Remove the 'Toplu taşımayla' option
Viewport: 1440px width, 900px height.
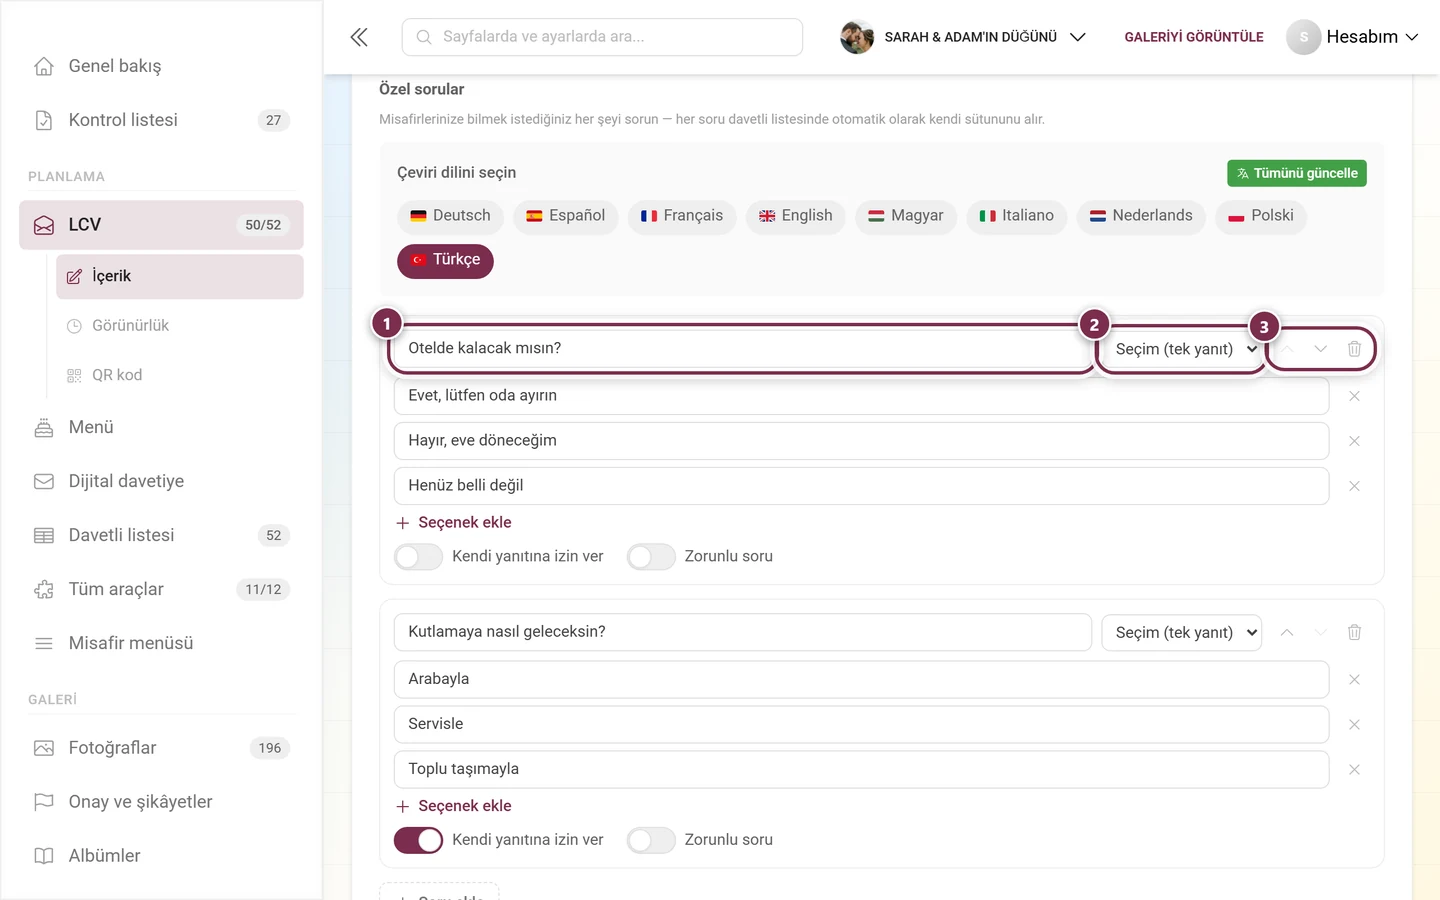(1354, 770)
